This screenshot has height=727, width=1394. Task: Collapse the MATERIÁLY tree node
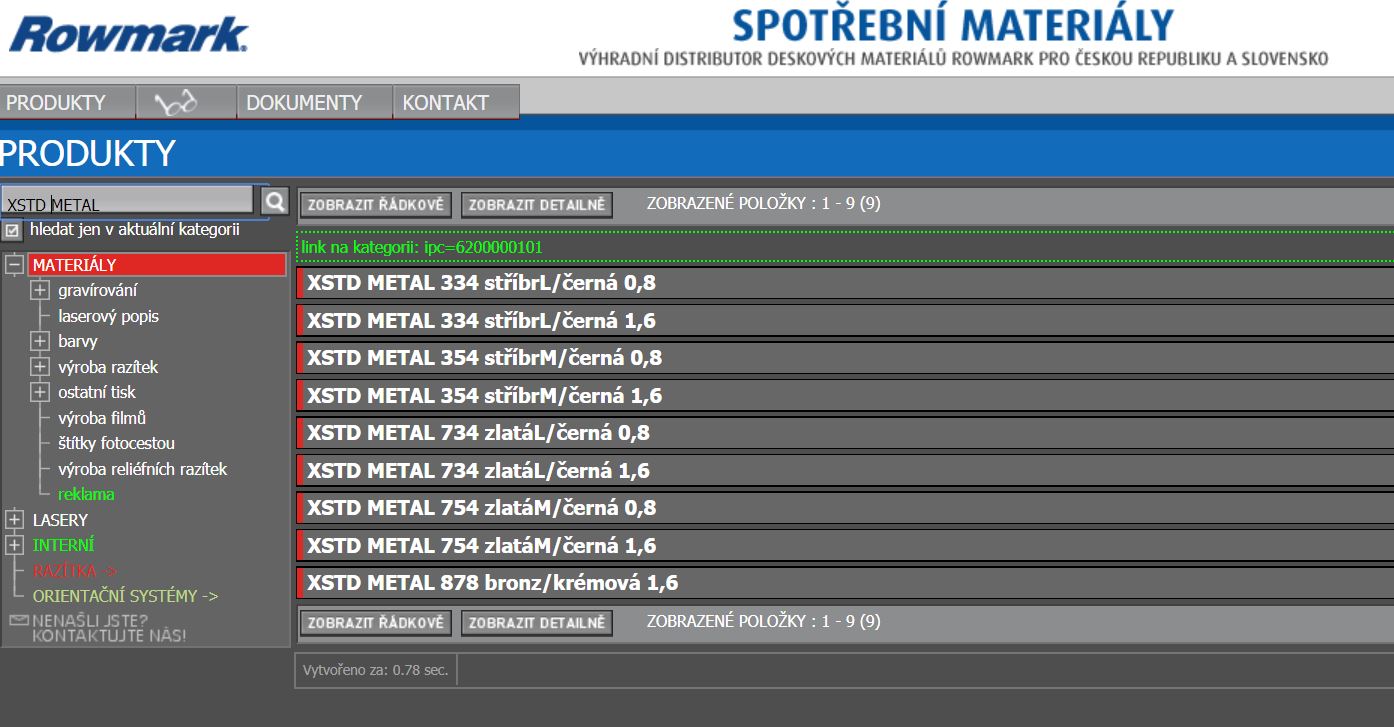[x=14, y=265]
